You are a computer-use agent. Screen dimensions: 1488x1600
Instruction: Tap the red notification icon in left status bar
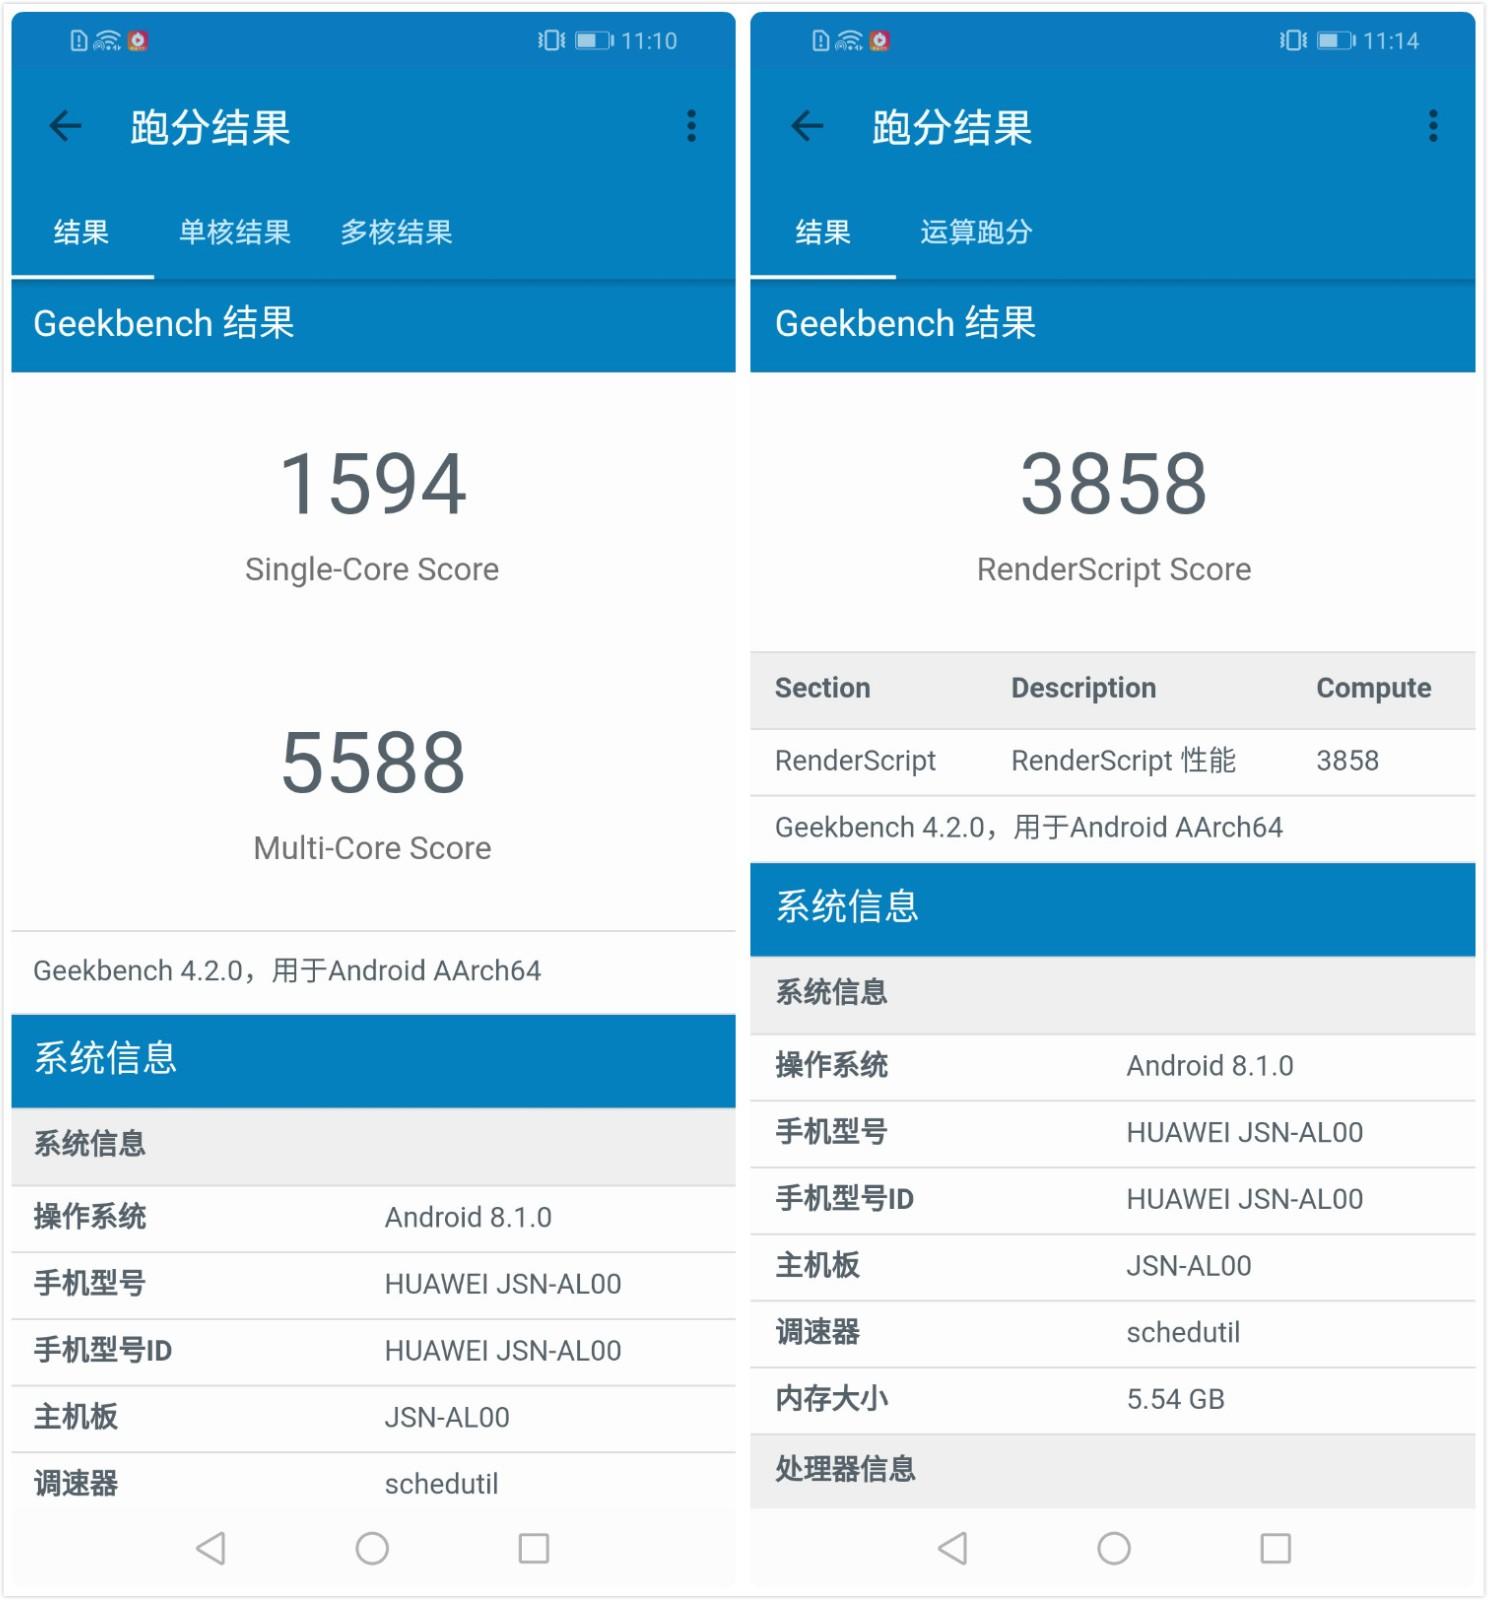pyautogui.click(x=138, y=41)
